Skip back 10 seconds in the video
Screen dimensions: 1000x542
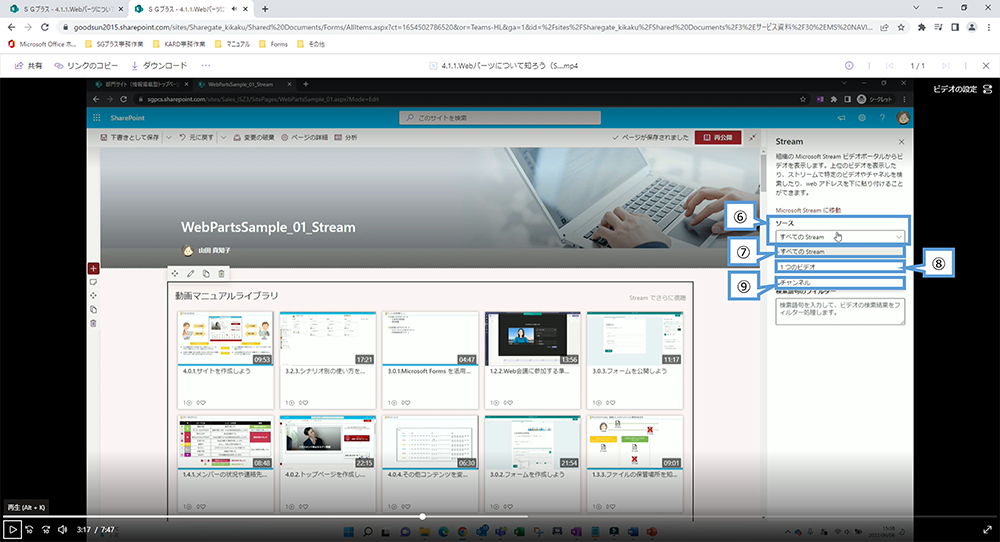point(29,529)
